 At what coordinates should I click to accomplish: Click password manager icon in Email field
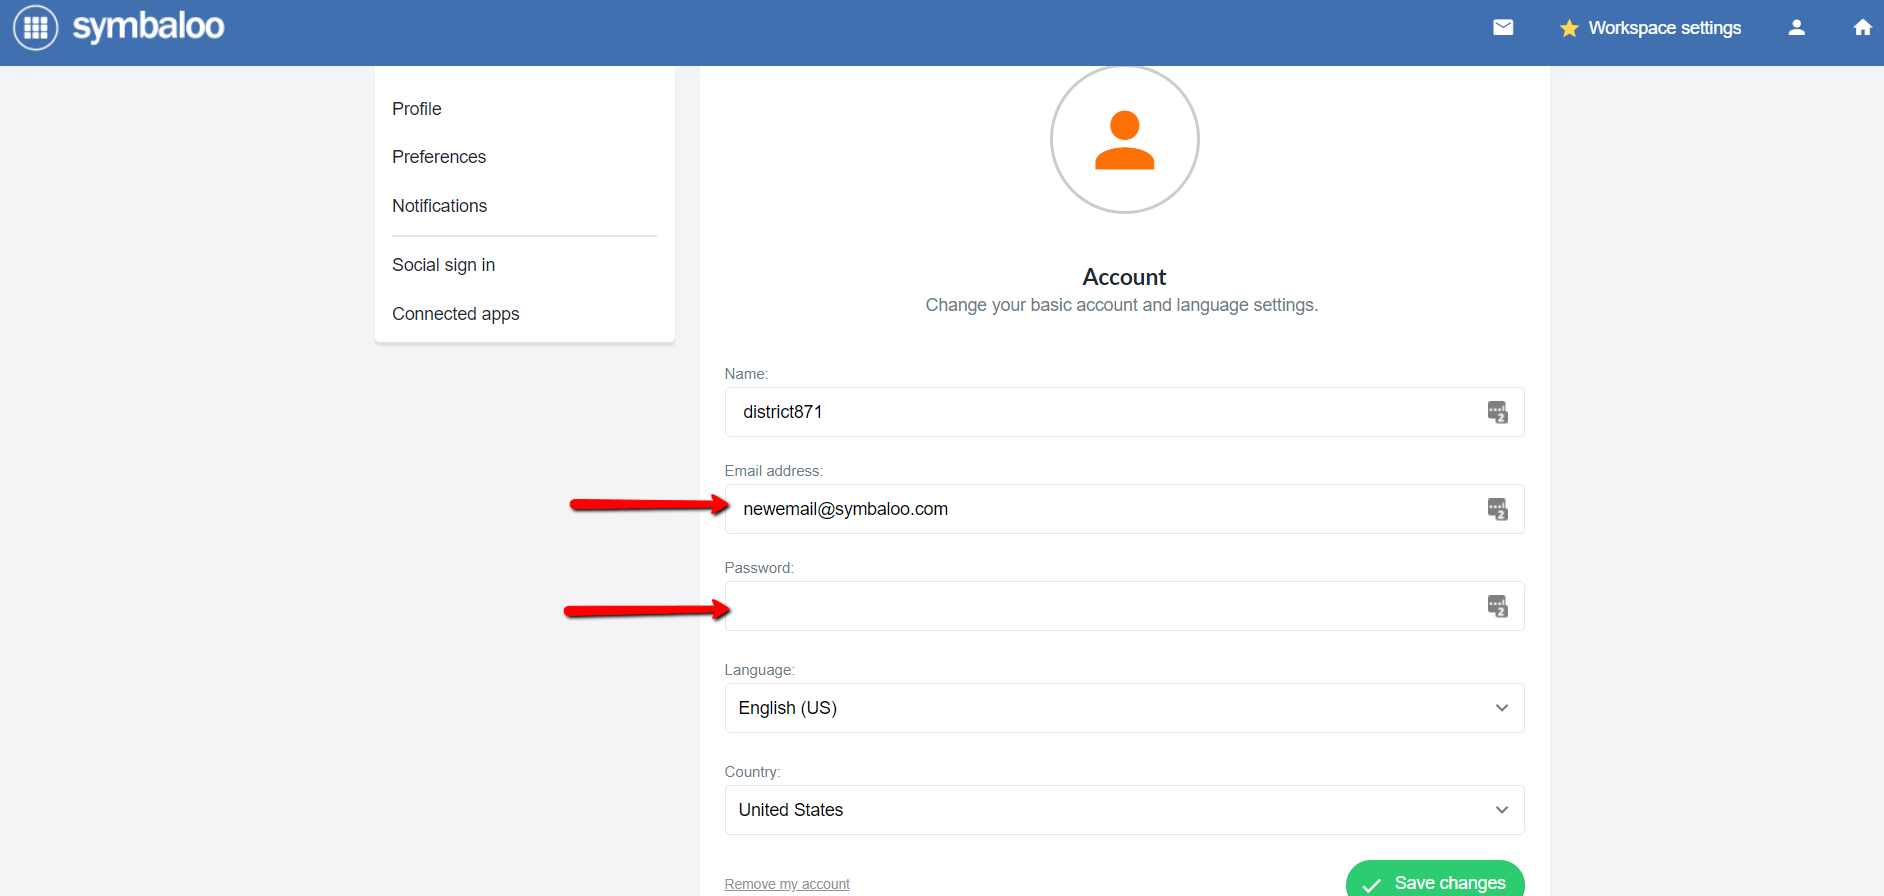(x=1497, y=509)
